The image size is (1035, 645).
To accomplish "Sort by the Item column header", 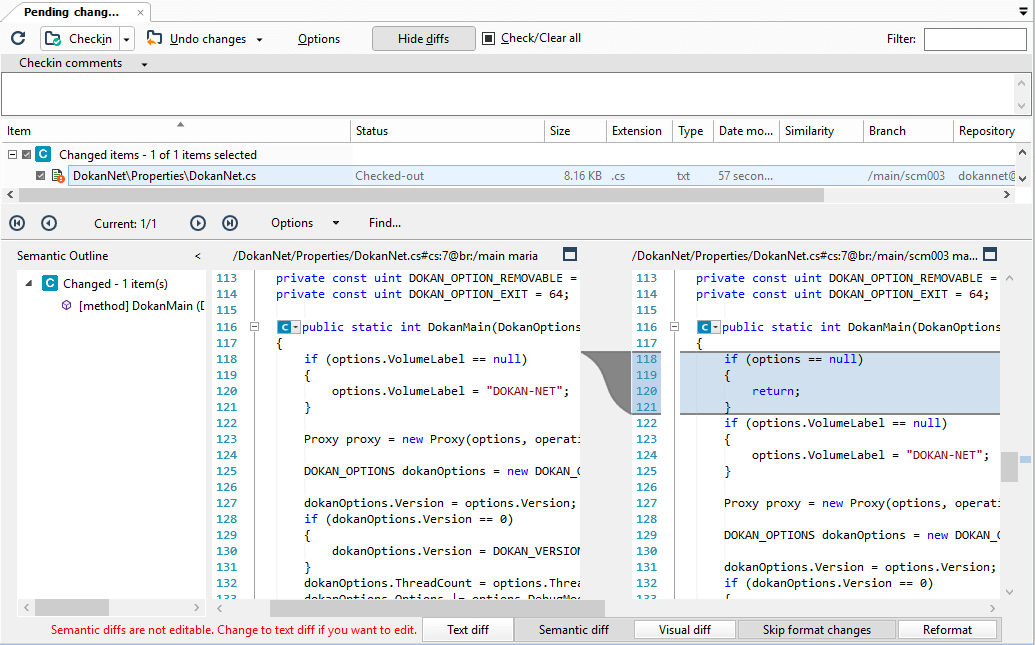I will click(176, 131).
